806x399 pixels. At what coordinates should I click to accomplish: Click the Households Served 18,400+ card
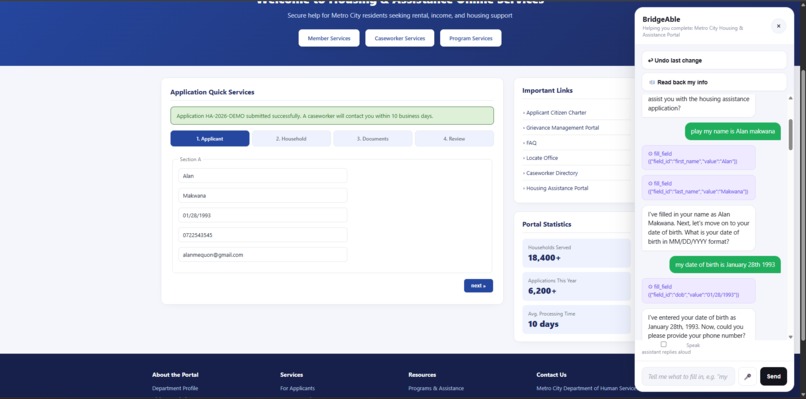point(576,253)
